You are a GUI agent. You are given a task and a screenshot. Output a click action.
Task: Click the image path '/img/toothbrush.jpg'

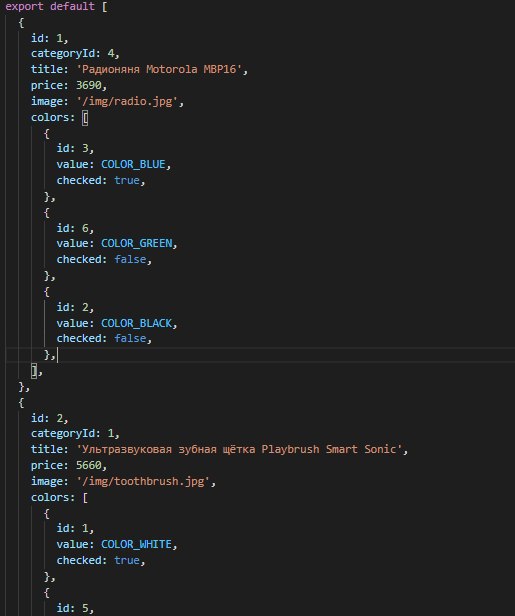[x=143, y=482]
